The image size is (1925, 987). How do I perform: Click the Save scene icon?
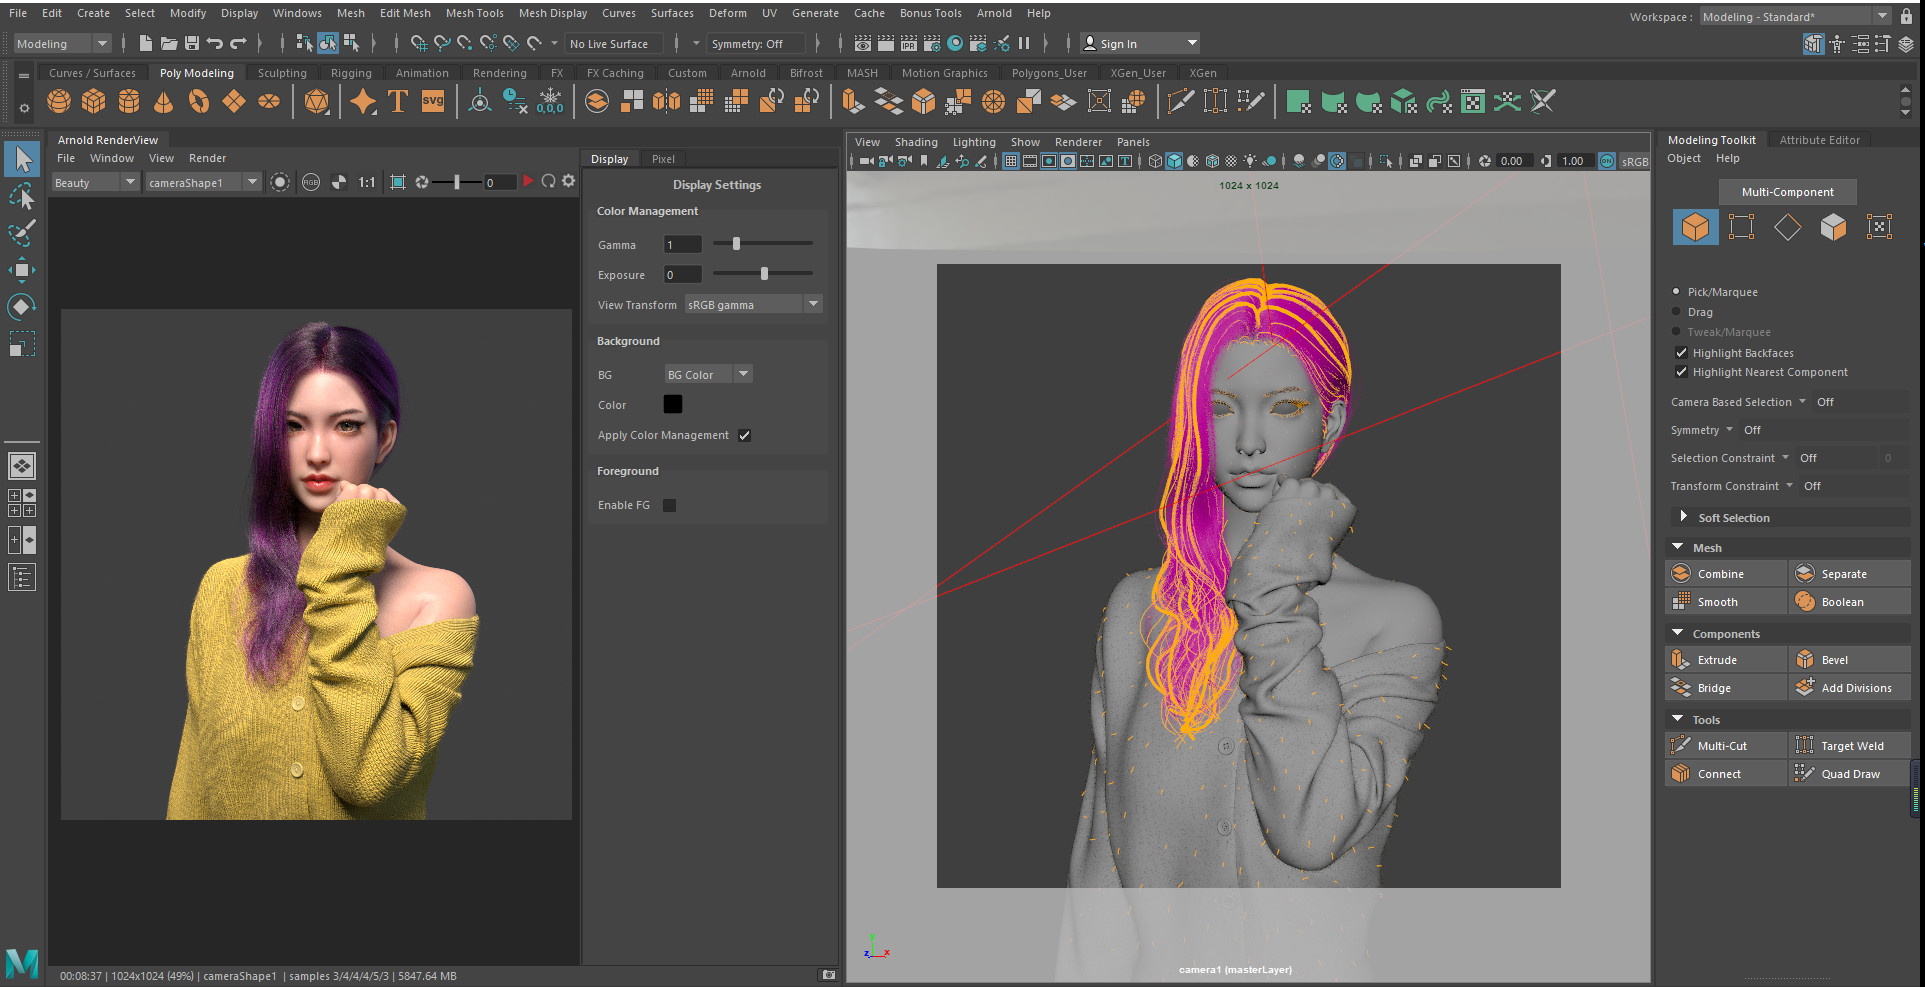pos(192,43)
